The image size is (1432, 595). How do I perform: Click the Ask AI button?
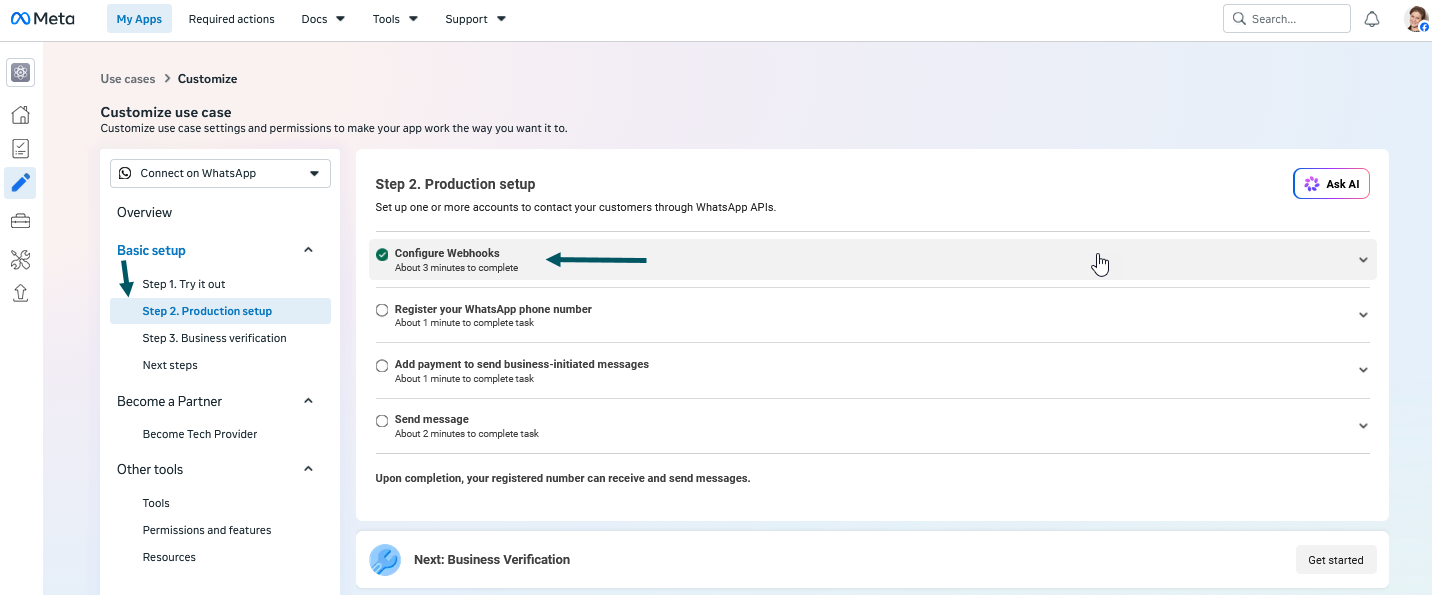click(x=1331, y=184)
